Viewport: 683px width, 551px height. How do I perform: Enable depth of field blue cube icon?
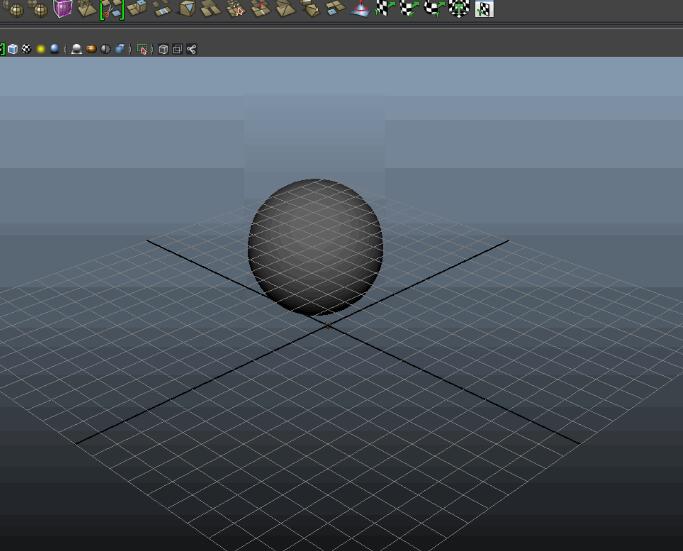coord(120,48)
